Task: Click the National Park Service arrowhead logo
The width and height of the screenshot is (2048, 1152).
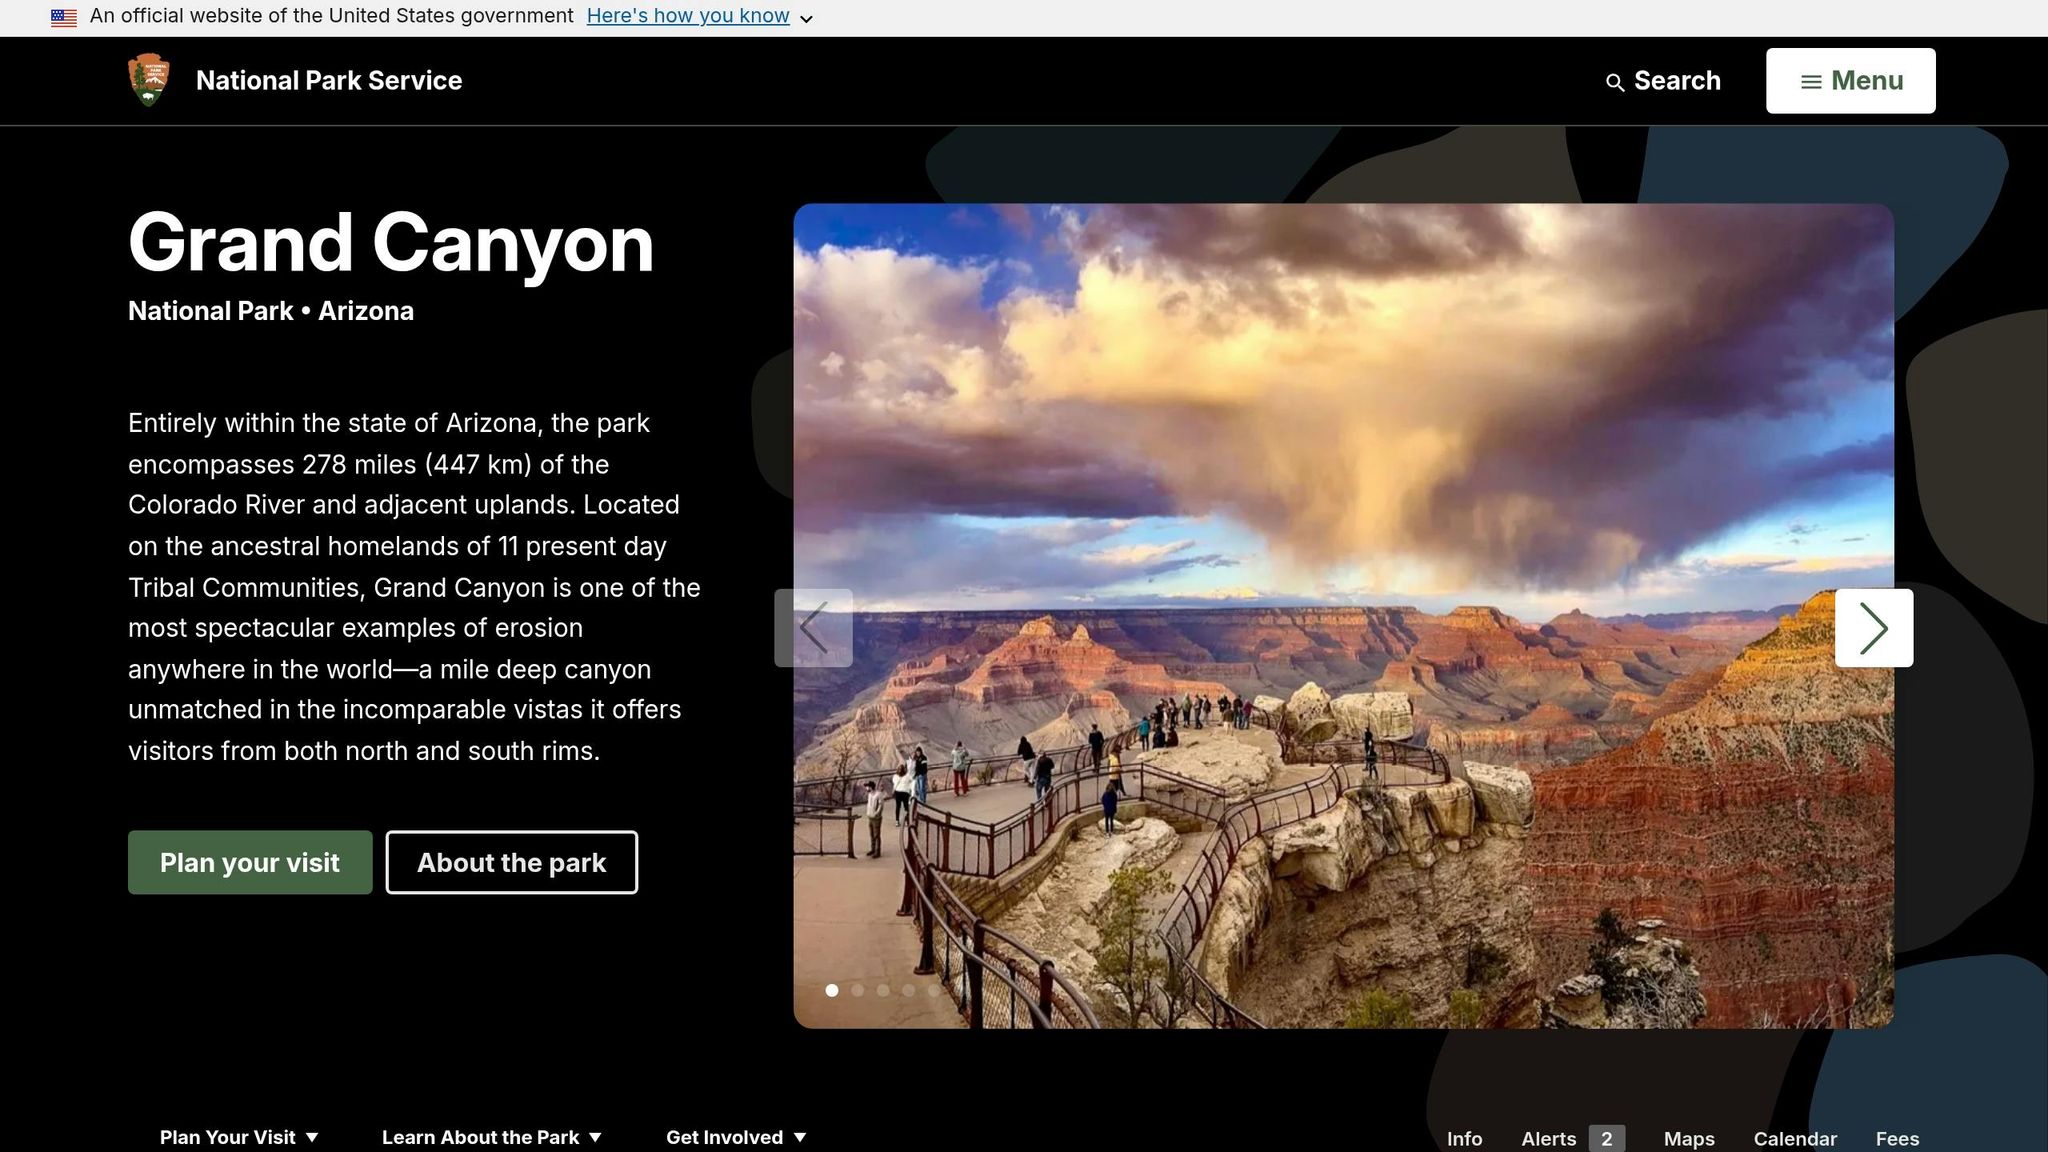Action: point(149,80)
